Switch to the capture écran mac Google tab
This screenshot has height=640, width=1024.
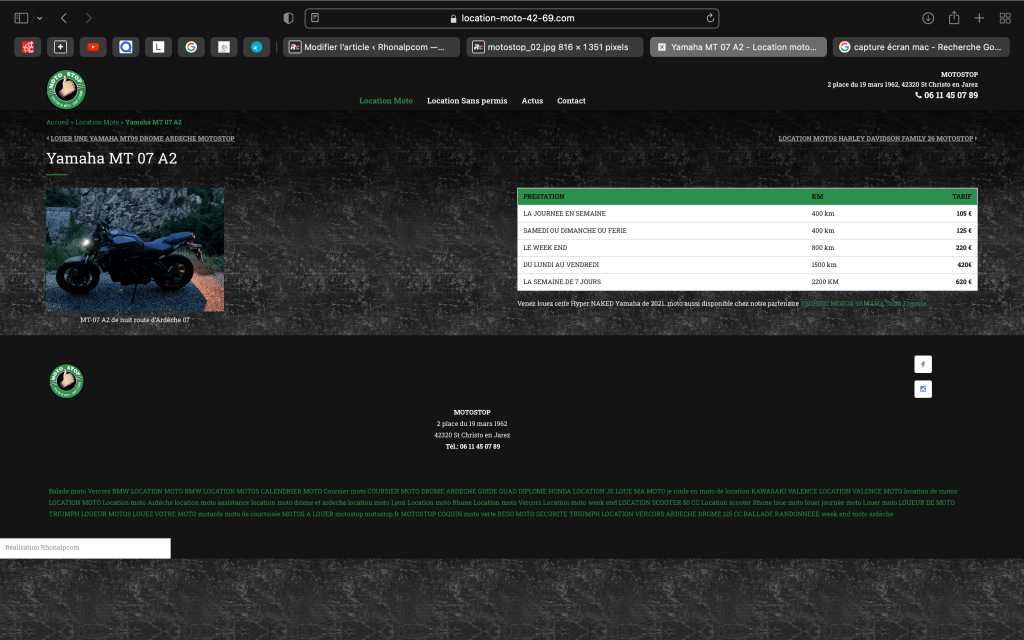pyautogui.click(x=921, y=47)
